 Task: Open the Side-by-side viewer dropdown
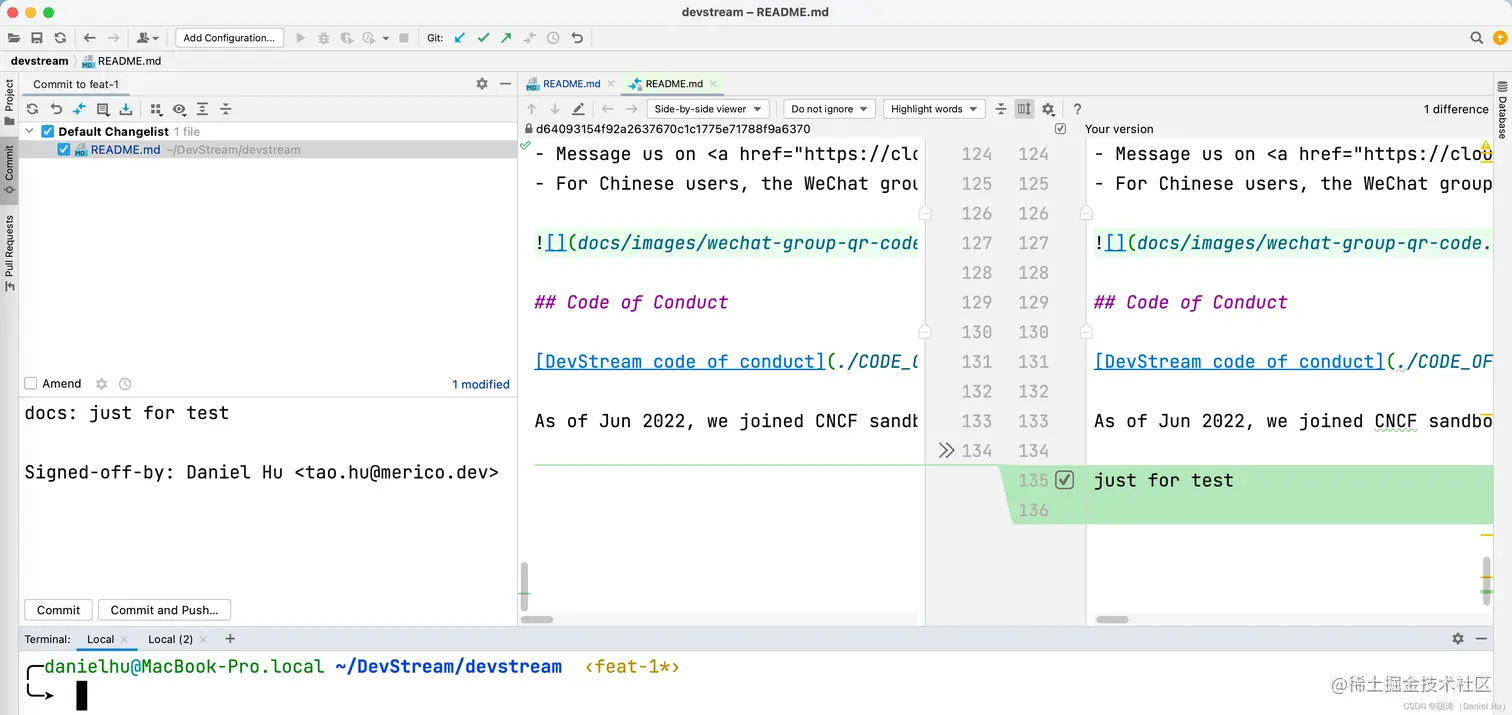(707, 109)
